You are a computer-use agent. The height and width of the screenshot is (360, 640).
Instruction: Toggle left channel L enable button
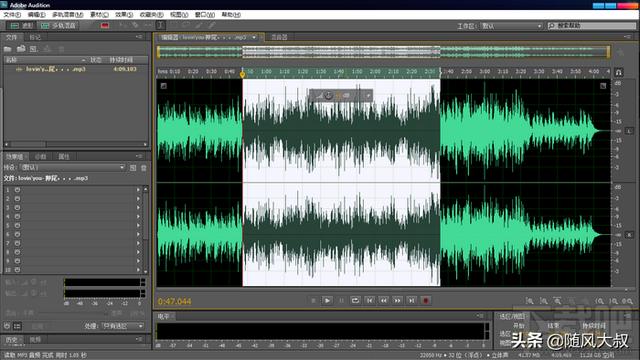(x=629, y=131)
